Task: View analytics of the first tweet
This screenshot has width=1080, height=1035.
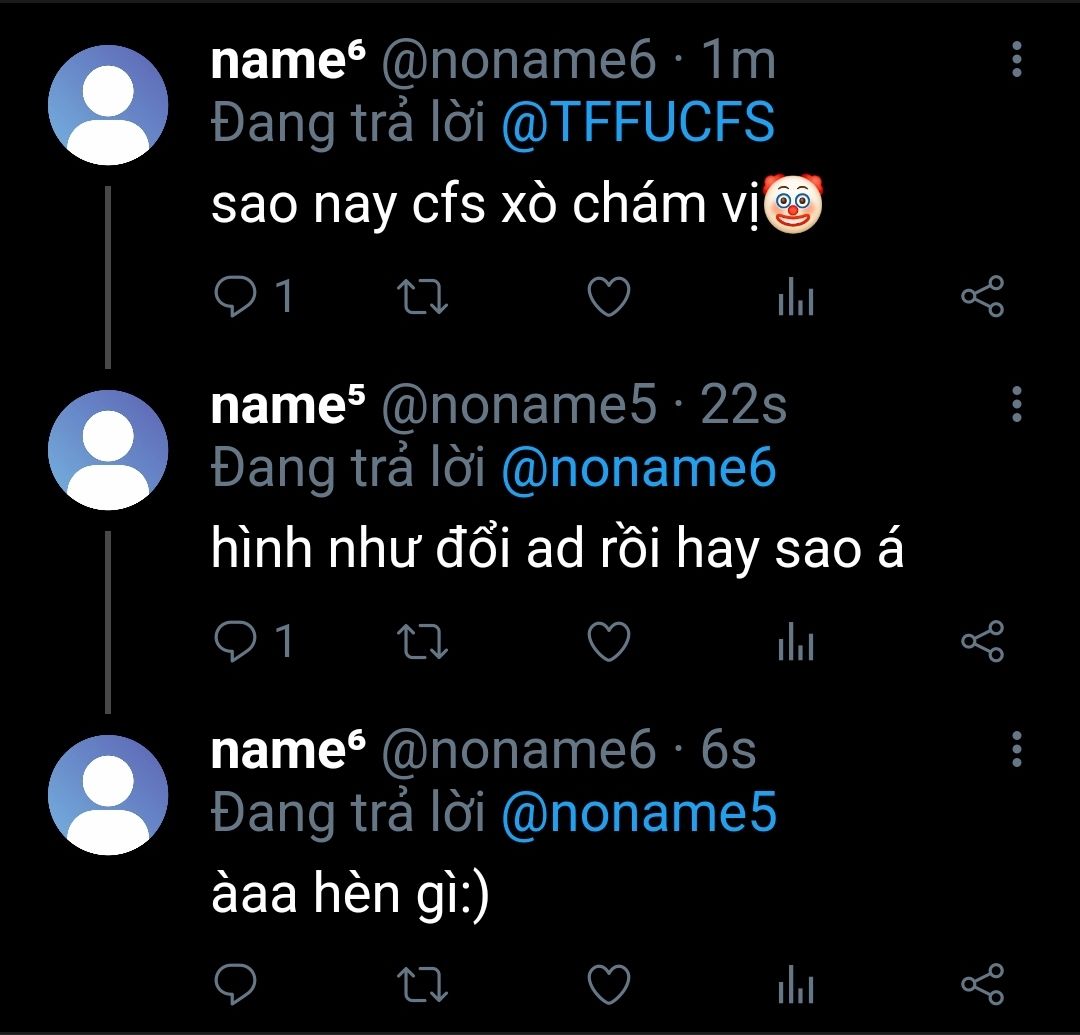Action: coord(796,297)
